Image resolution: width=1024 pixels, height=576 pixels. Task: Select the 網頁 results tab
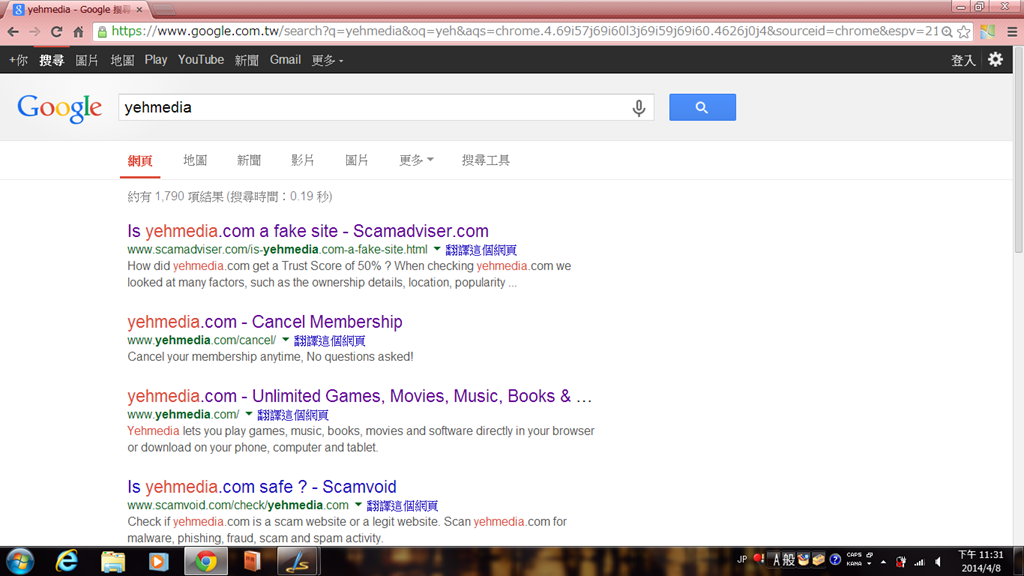pyautogui.click(x=140, y=161)
